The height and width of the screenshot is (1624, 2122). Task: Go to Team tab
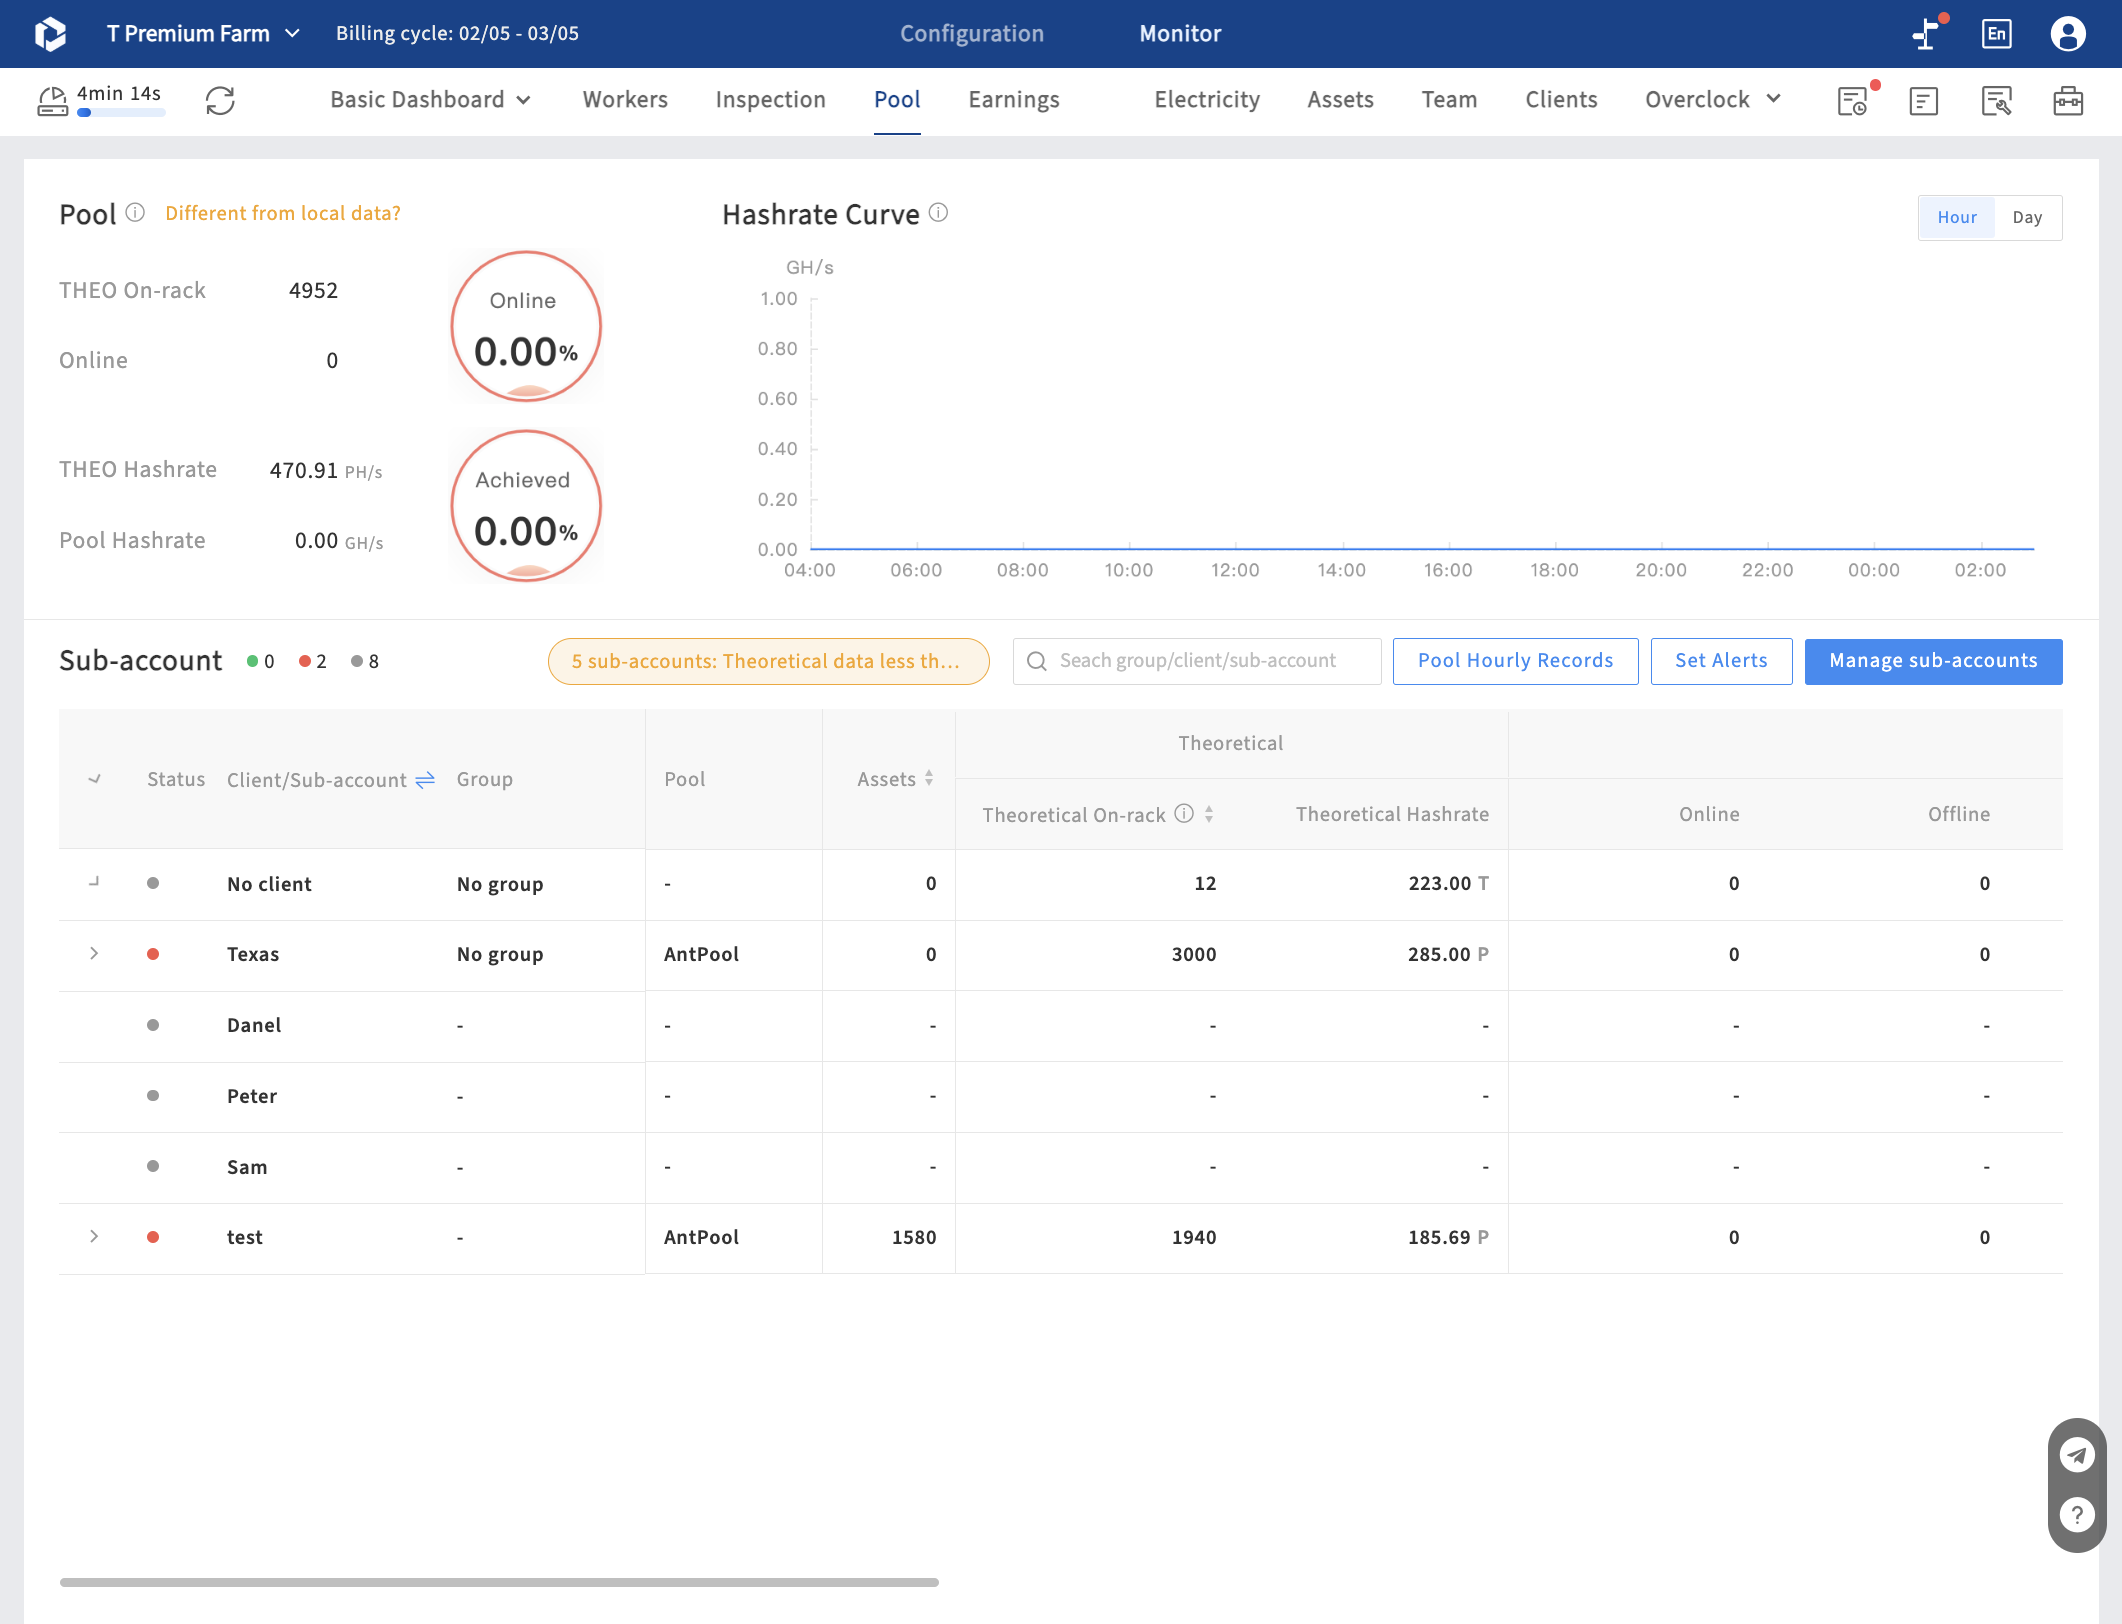tap(1449, 99)
